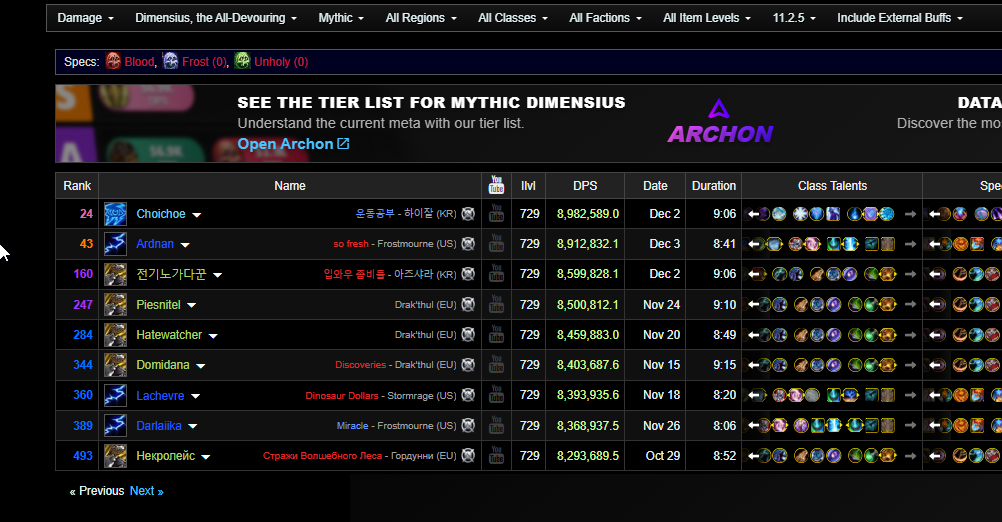Expand dropdown arrow next to Hatewatcher

click(213, 335)
